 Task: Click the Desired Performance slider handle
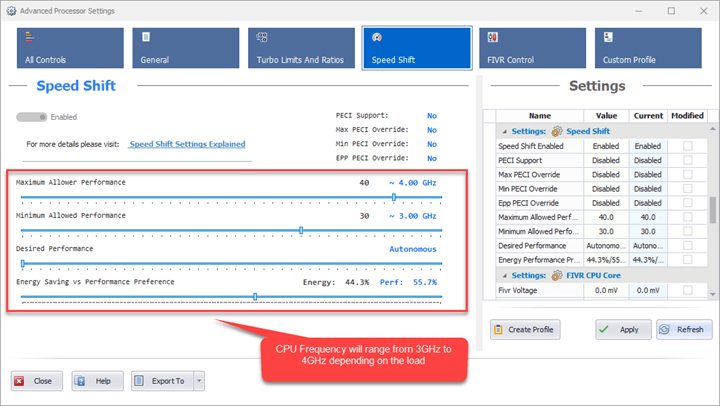click(x=22, y=263)
